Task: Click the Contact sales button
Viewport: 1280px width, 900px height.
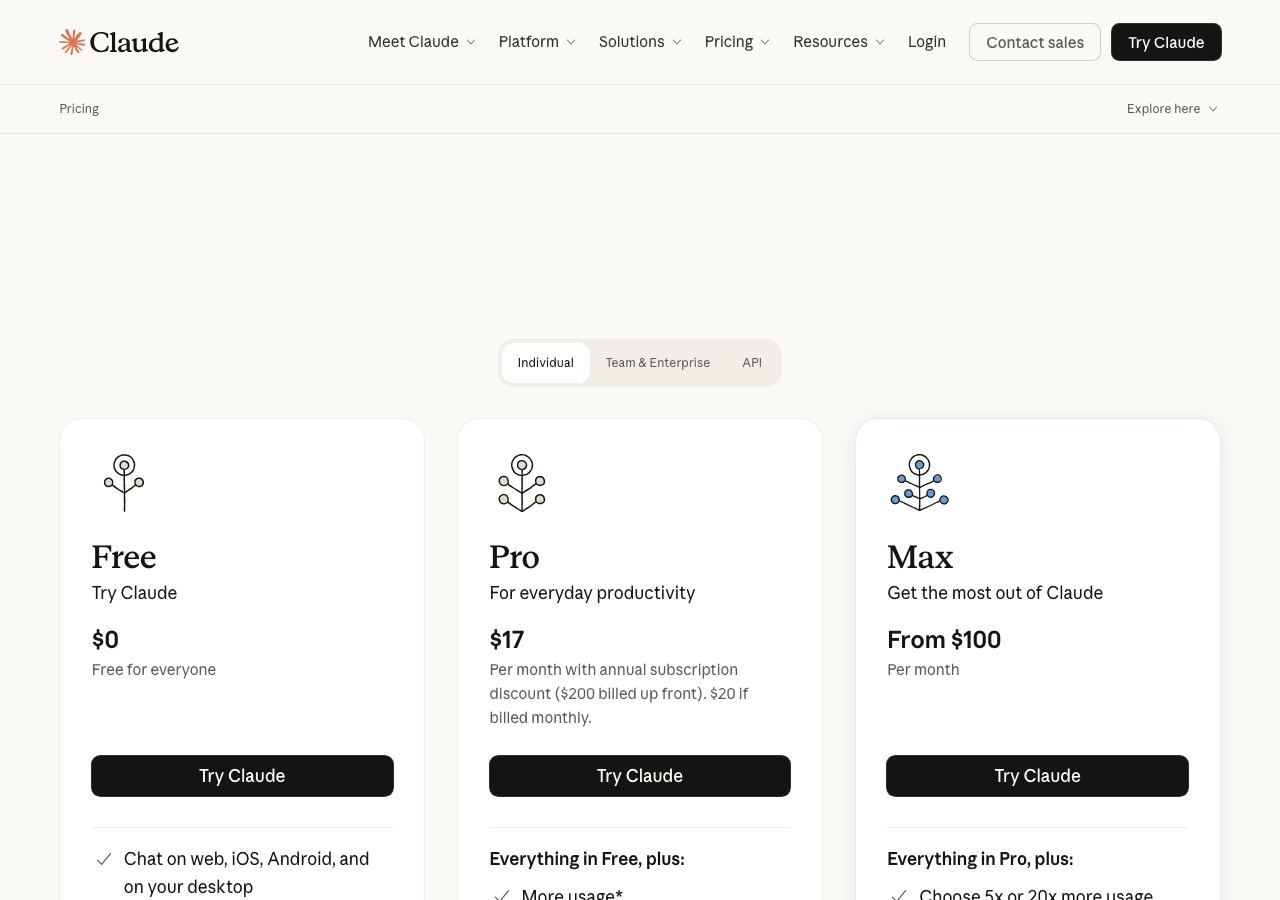Action: pos(1034,42)
